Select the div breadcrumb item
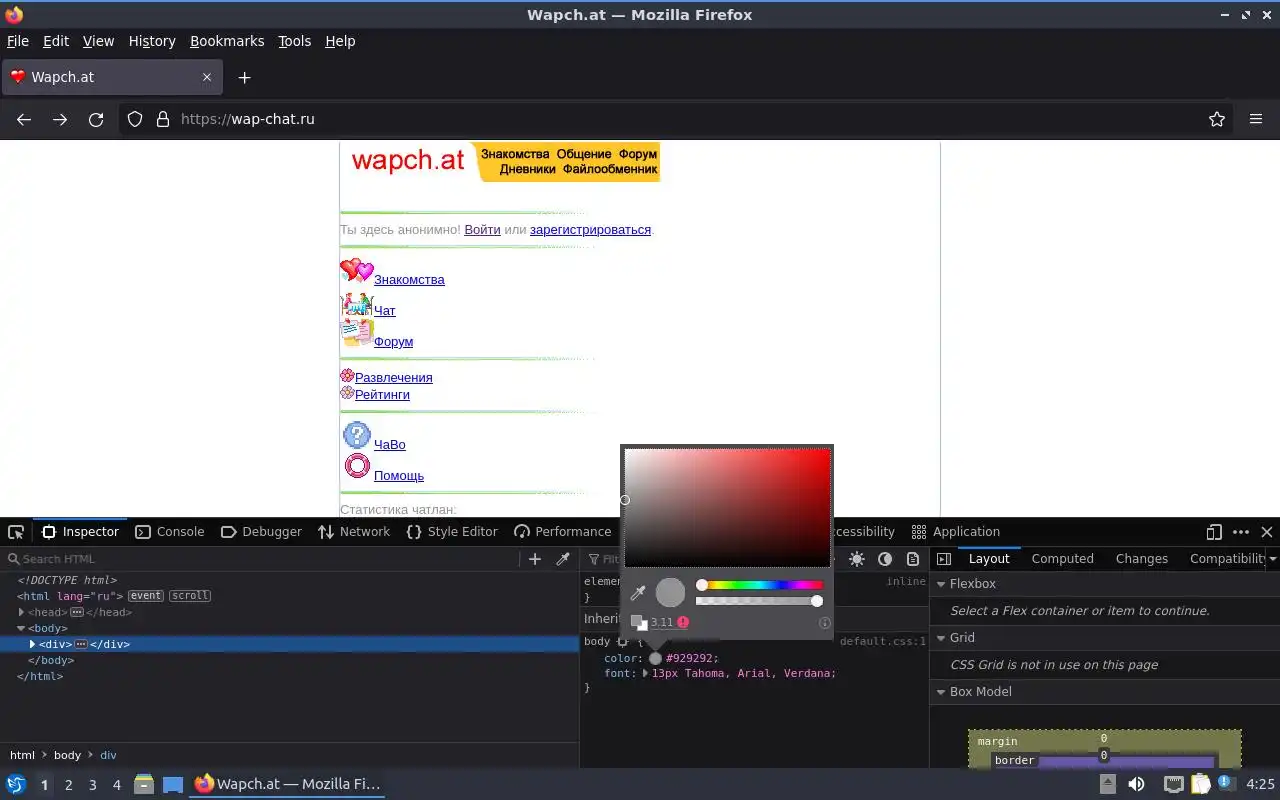The height and width of the screenshot is (800, 1280). click(x=108, y=755)
